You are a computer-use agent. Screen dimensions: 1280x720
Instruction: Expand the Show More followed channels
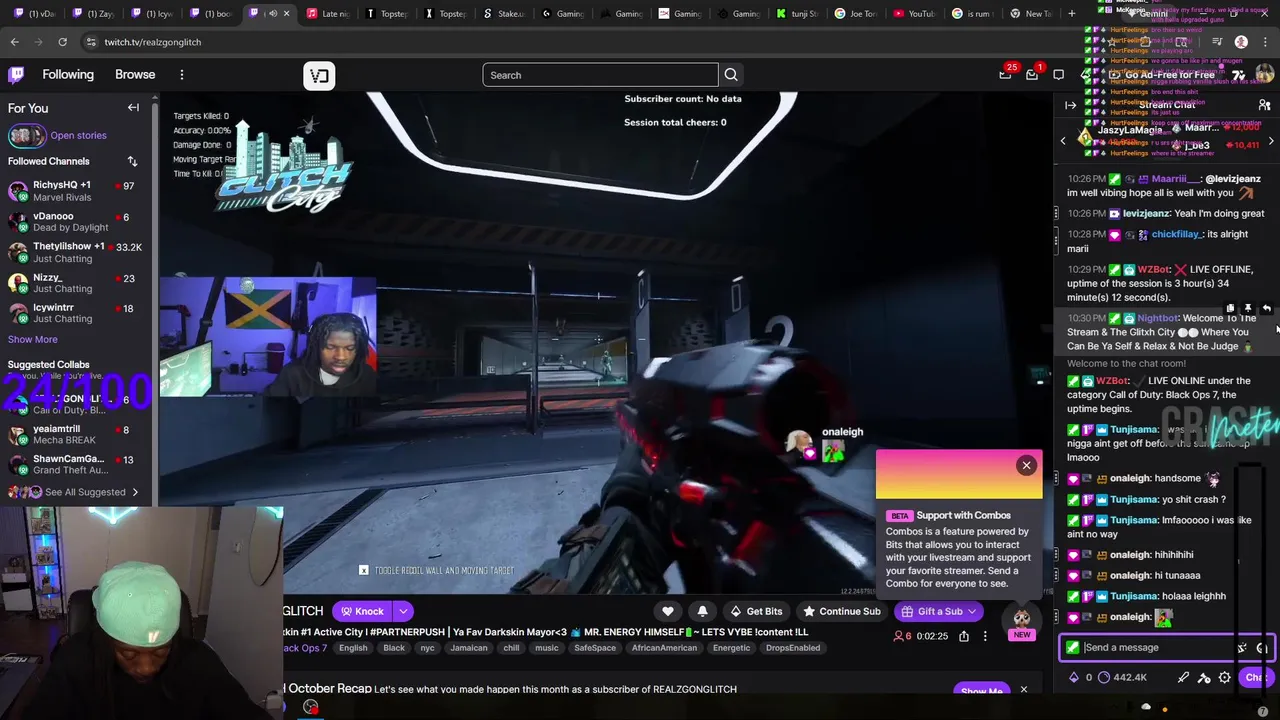32,339
